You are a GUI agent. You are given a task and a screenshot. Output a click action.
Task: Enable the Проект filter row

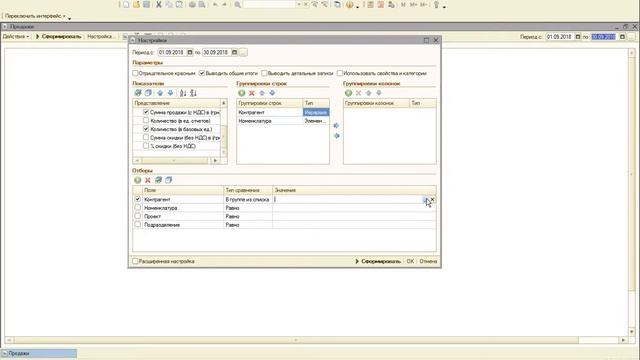[x=138, y=216]
